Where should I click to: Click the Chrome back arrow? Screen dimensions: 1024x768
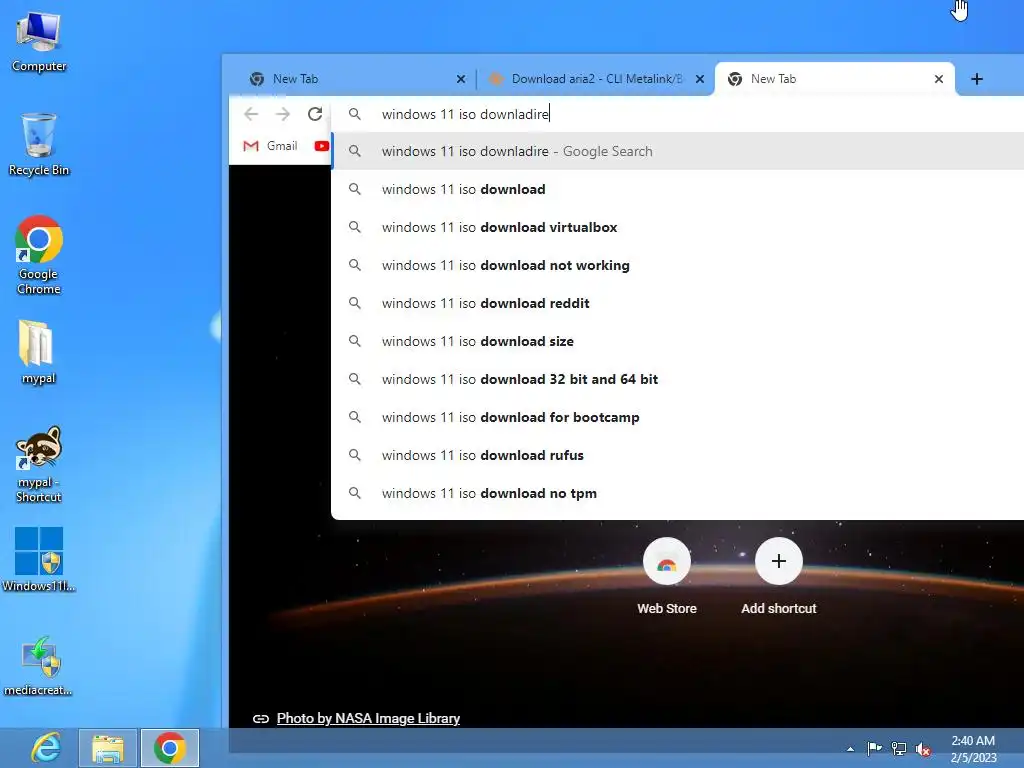click(251, 114)
